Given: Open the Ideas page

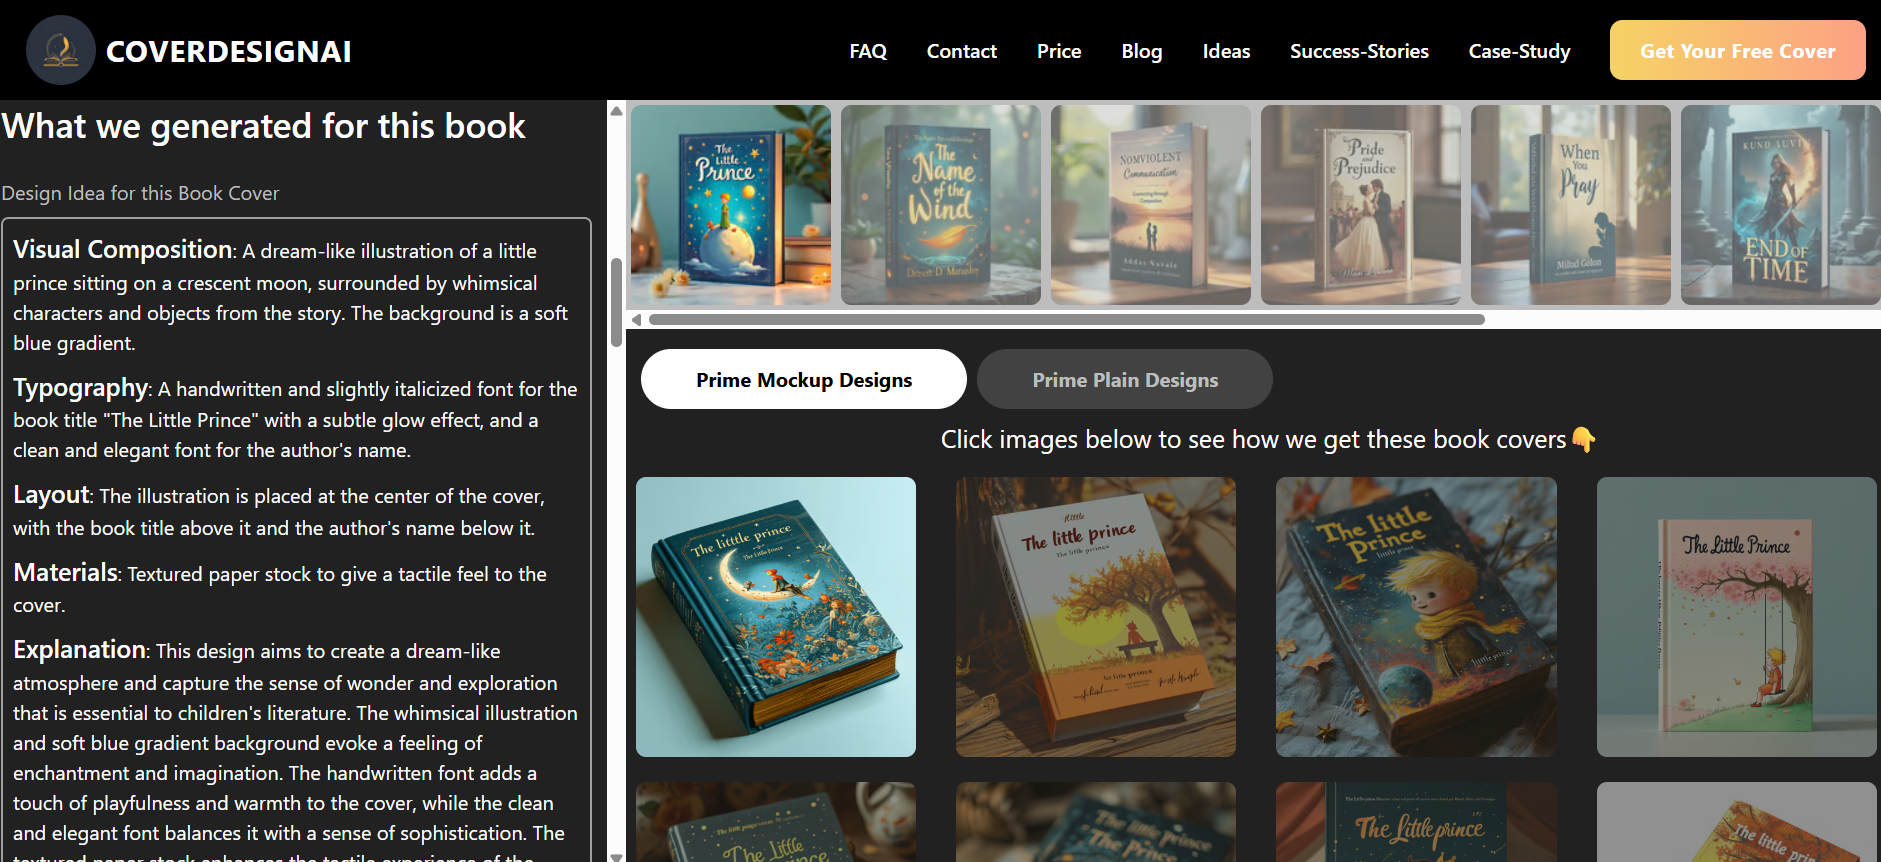Looking at the screenshot, I should pos(1226,51).
